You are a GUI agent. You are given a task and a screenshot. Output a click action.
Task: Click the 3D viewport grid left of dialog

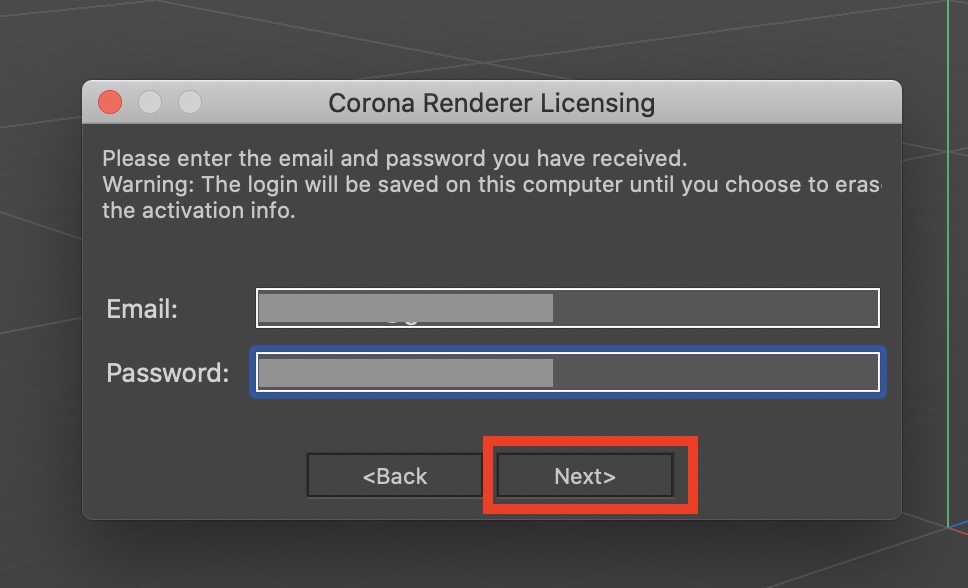[40, 300]
